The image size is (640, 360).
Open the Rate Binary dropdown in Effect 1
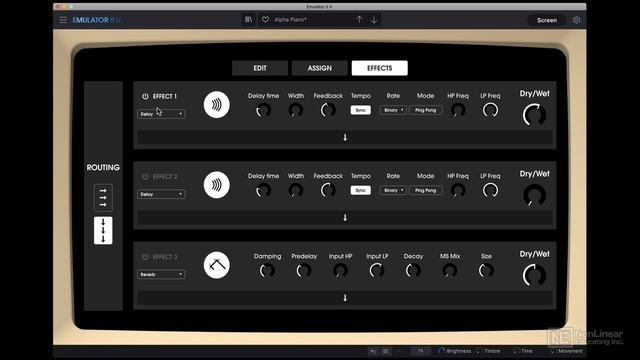(x=393, y=110)
